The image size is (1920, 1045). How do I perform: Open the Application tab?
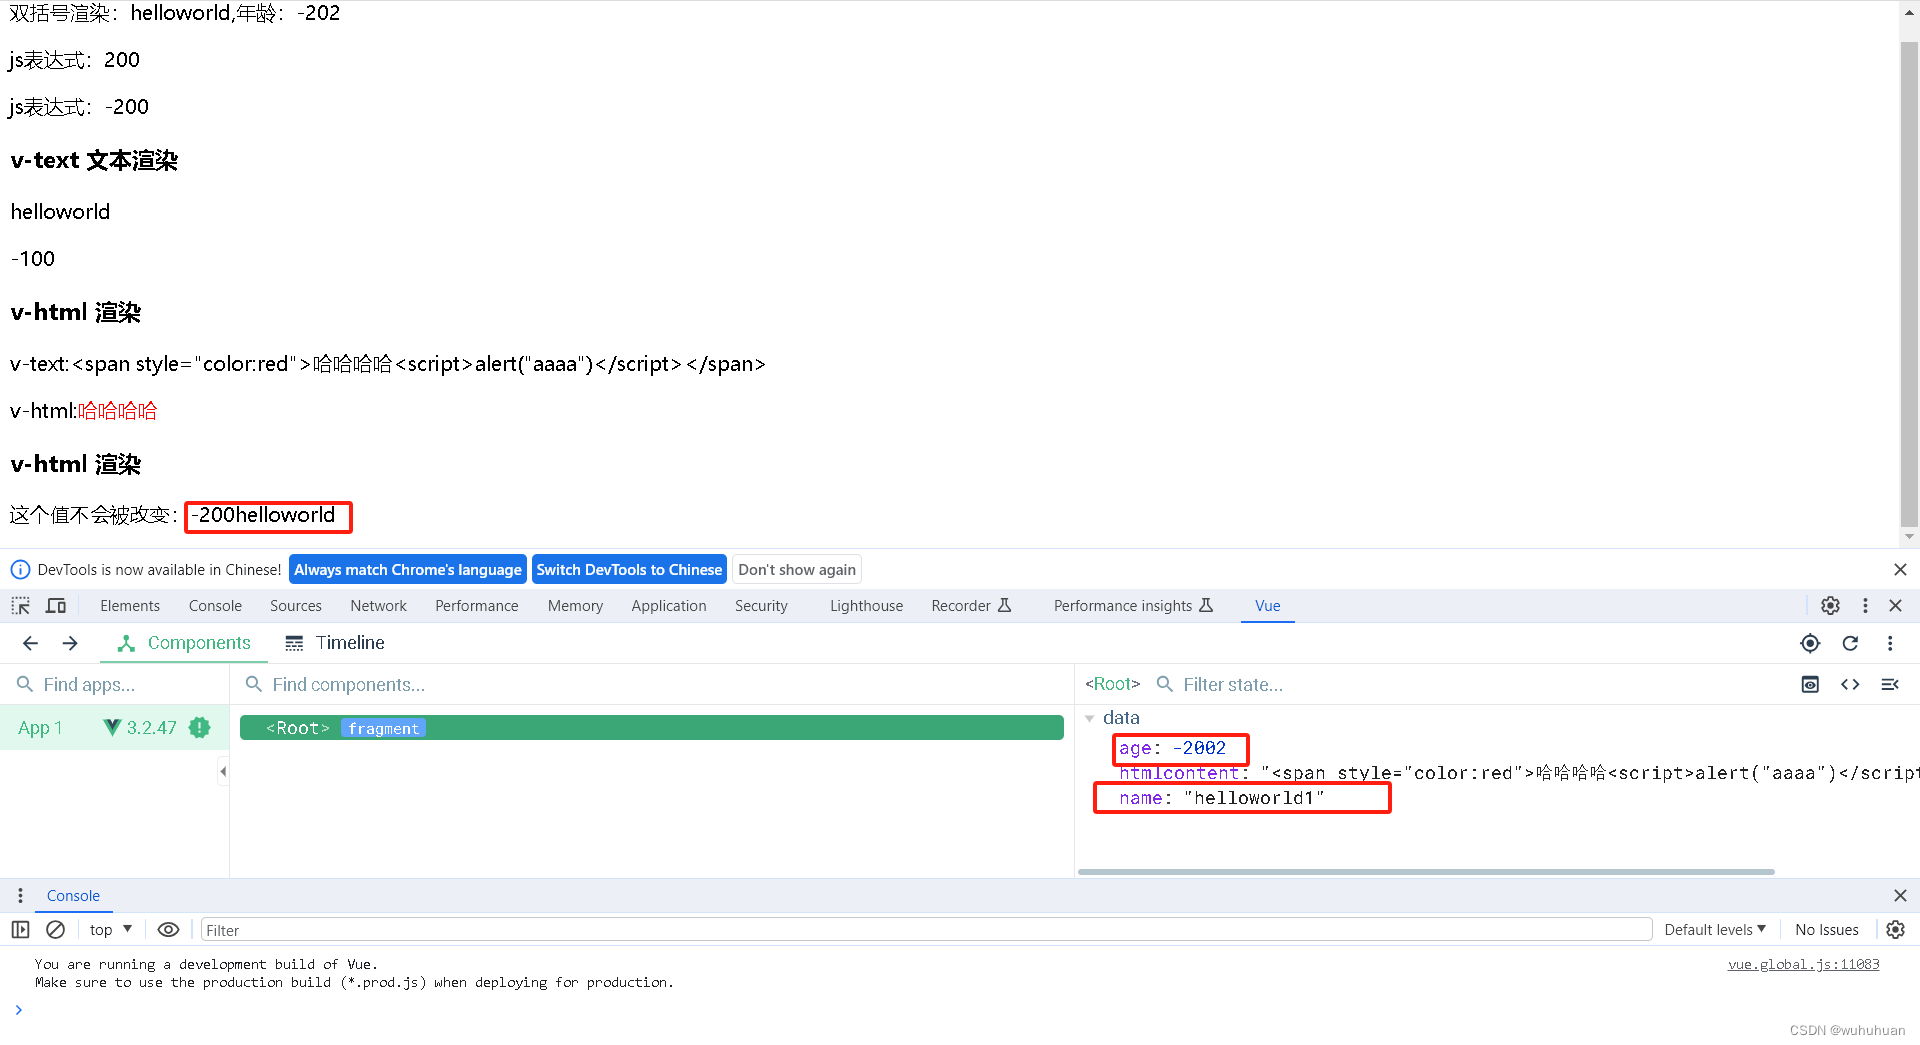pyautogui.click(x=669, y=606)
